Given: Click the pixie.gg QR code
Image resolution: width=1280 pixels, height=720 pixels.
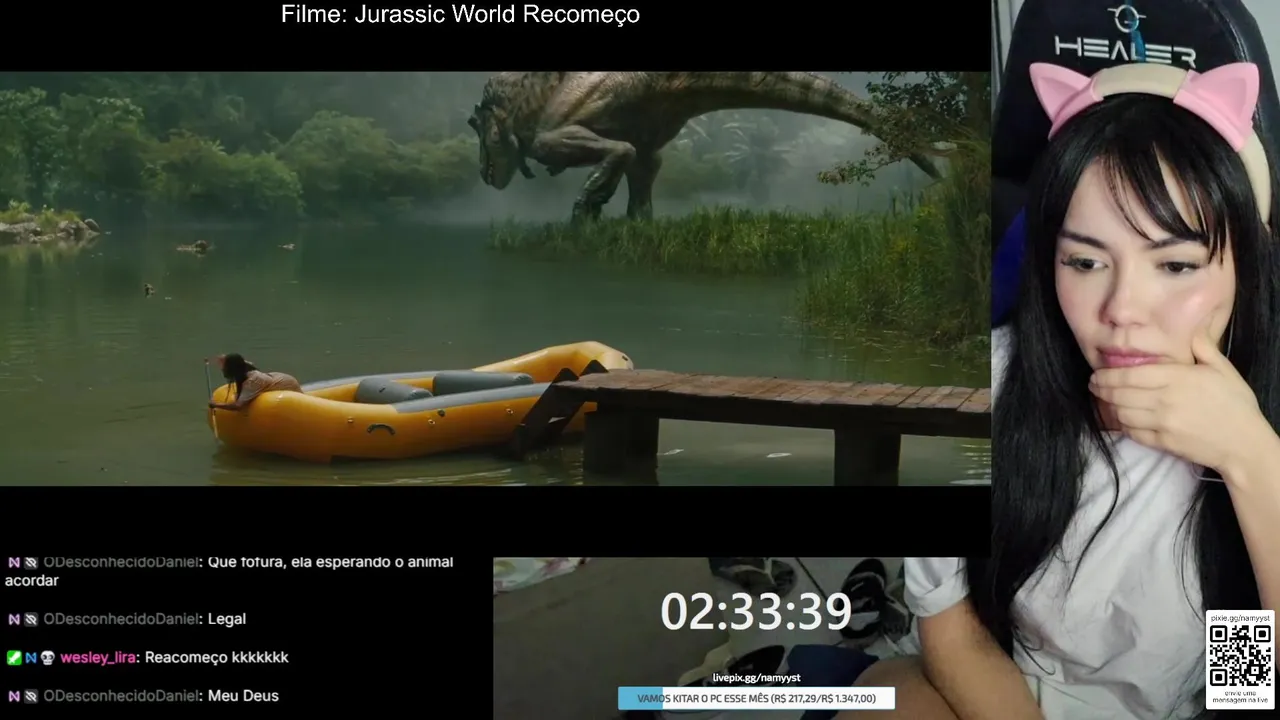Looking at the screenshot, I should pos(1240,656).
